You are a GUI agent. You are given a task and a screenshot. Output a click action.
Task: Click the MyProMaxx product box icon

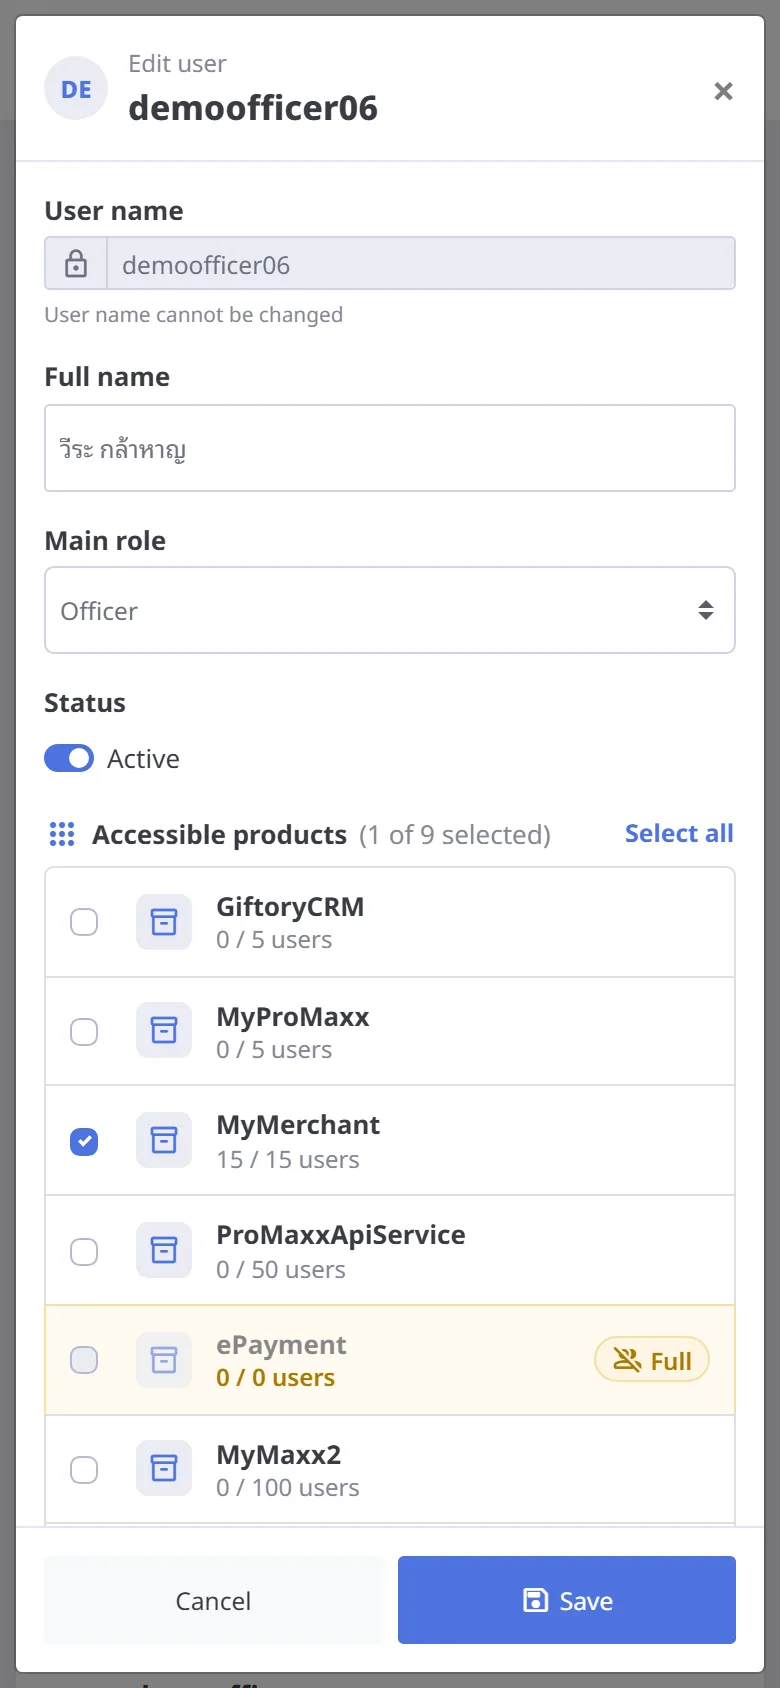[164, 1030]
